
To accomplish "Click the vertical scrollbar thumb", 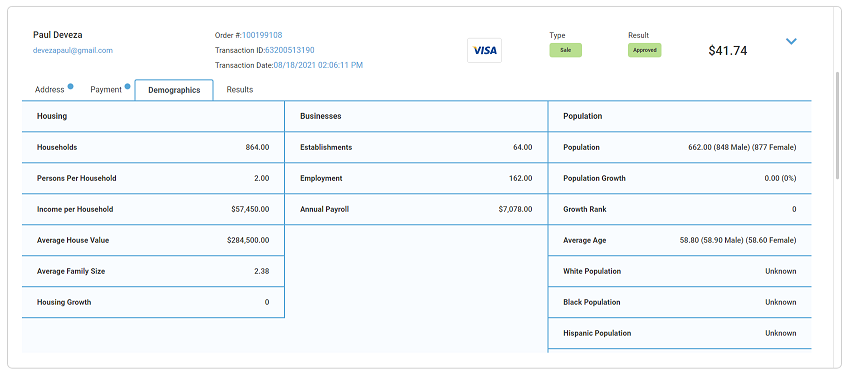I will click(838, 126).
